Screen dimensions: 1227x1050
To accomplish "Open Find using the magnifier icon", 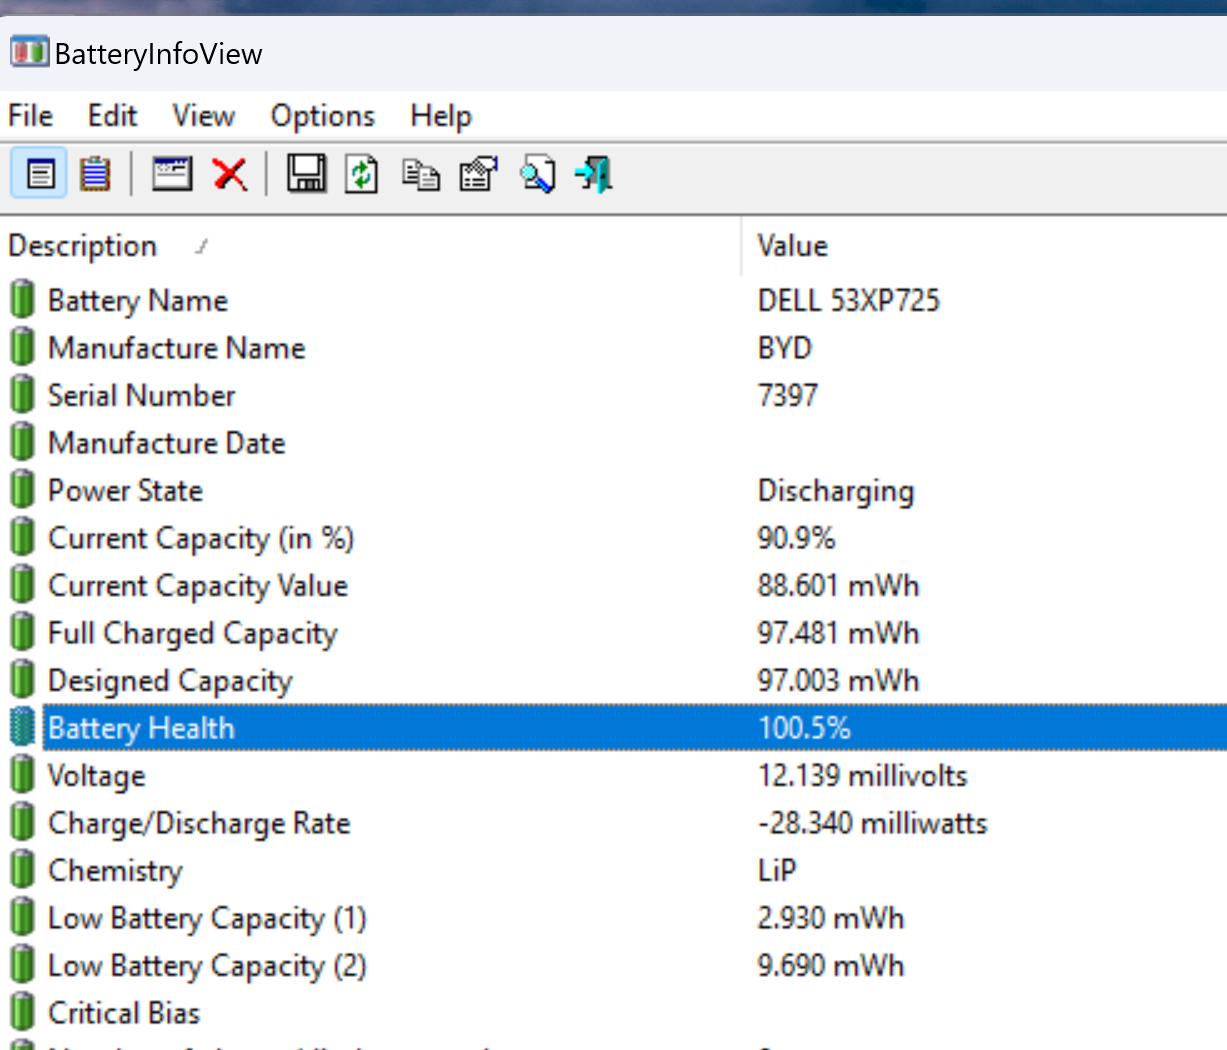I will (538, 175).
